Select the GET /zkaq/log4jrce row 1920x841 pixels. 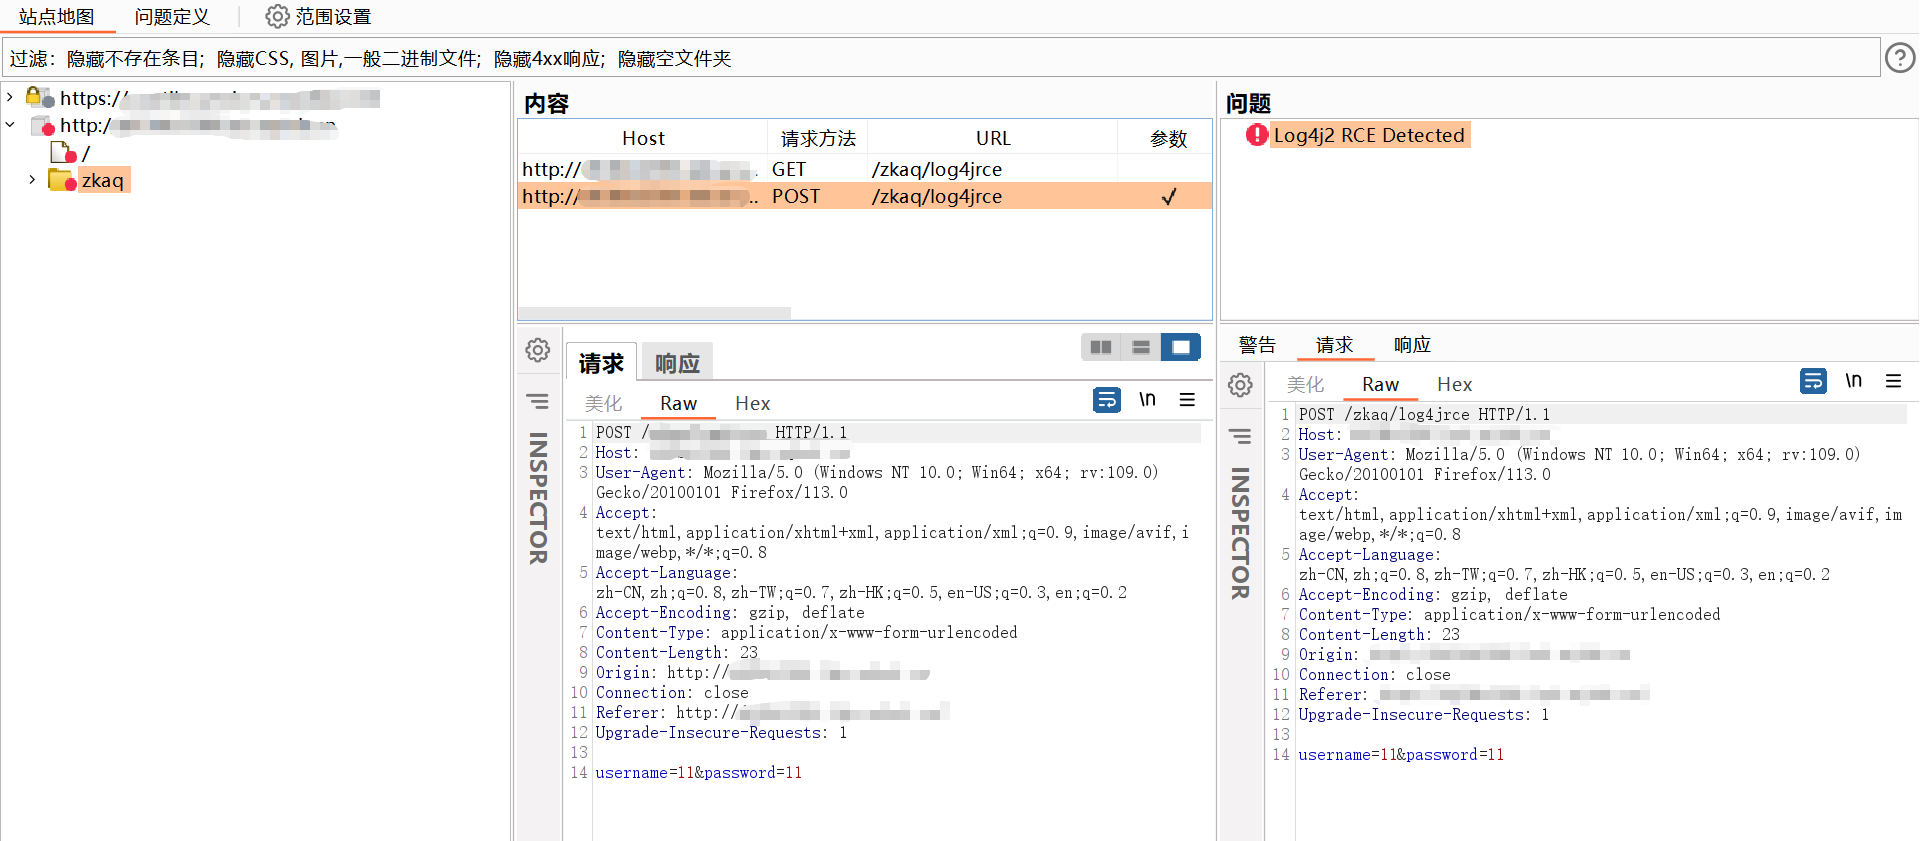click(x=865, y=169)
